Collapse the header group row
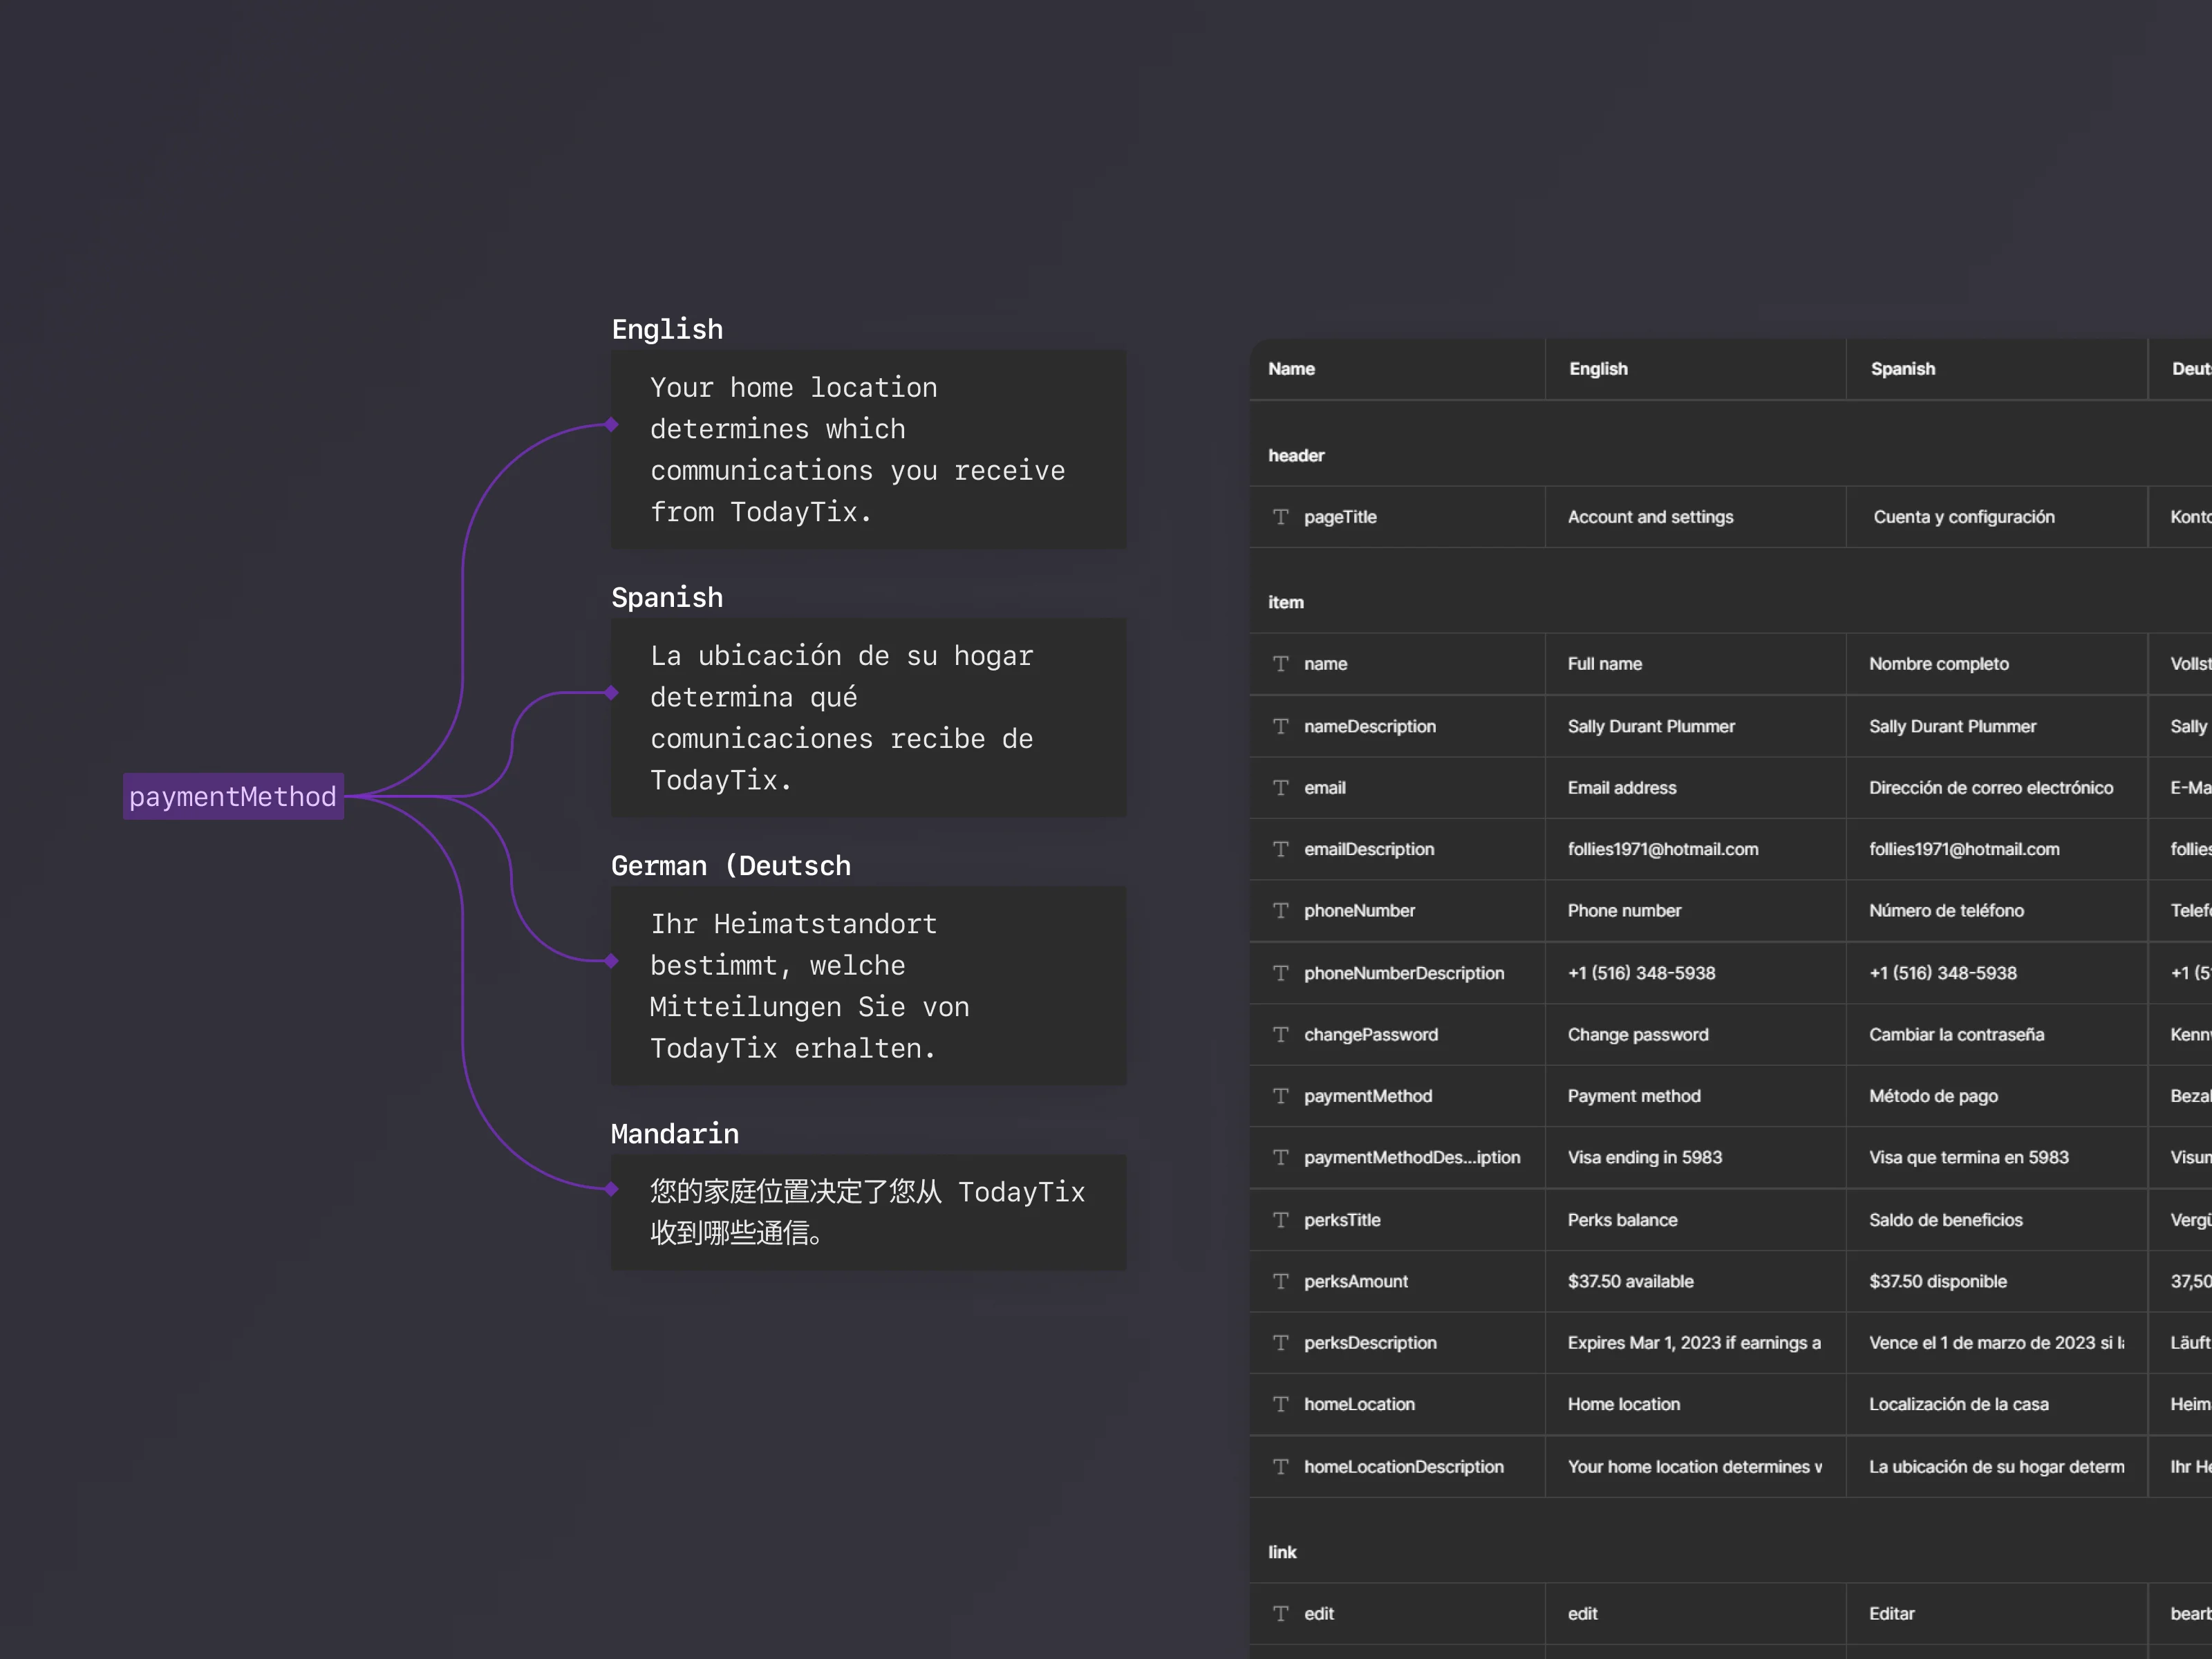 (1296, 456)
